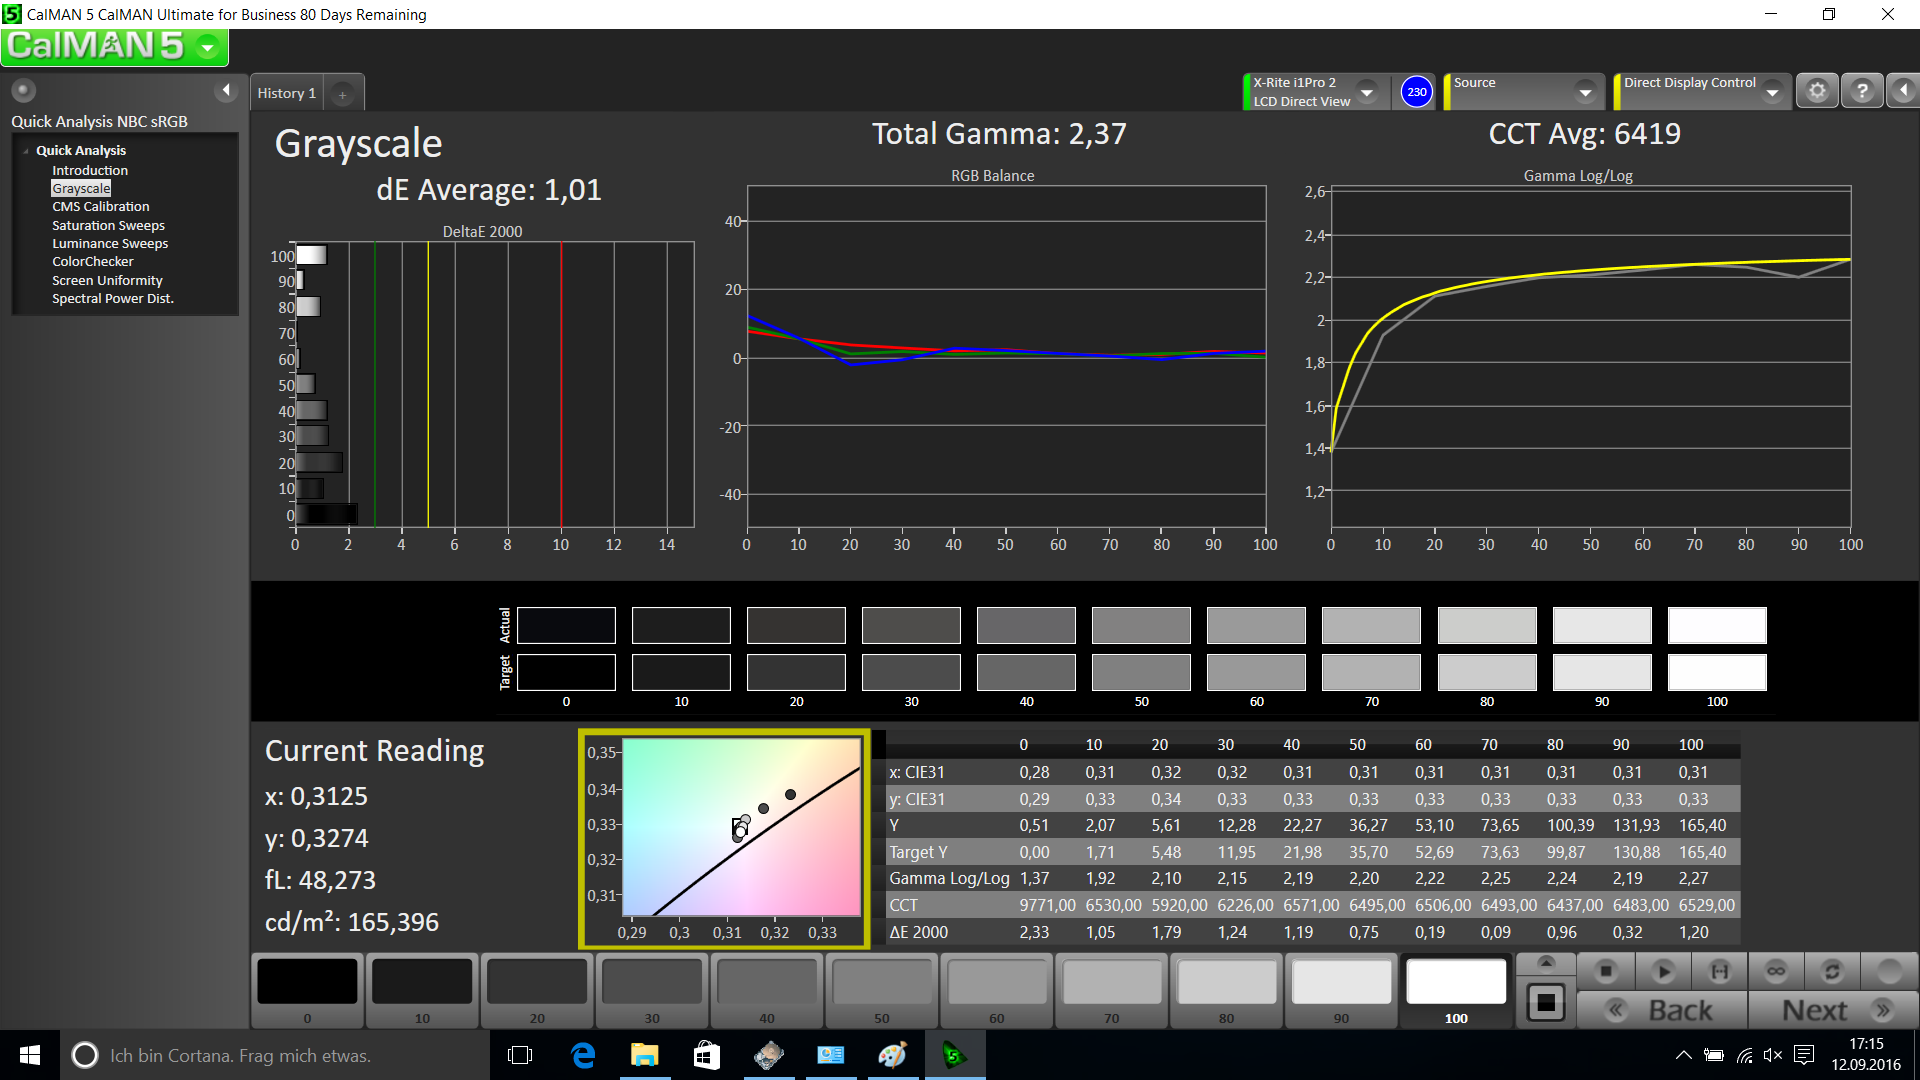Viewport: 1920px width, 1080px height.
Task: Click the stop measurement button
Action: (1605, 971)
